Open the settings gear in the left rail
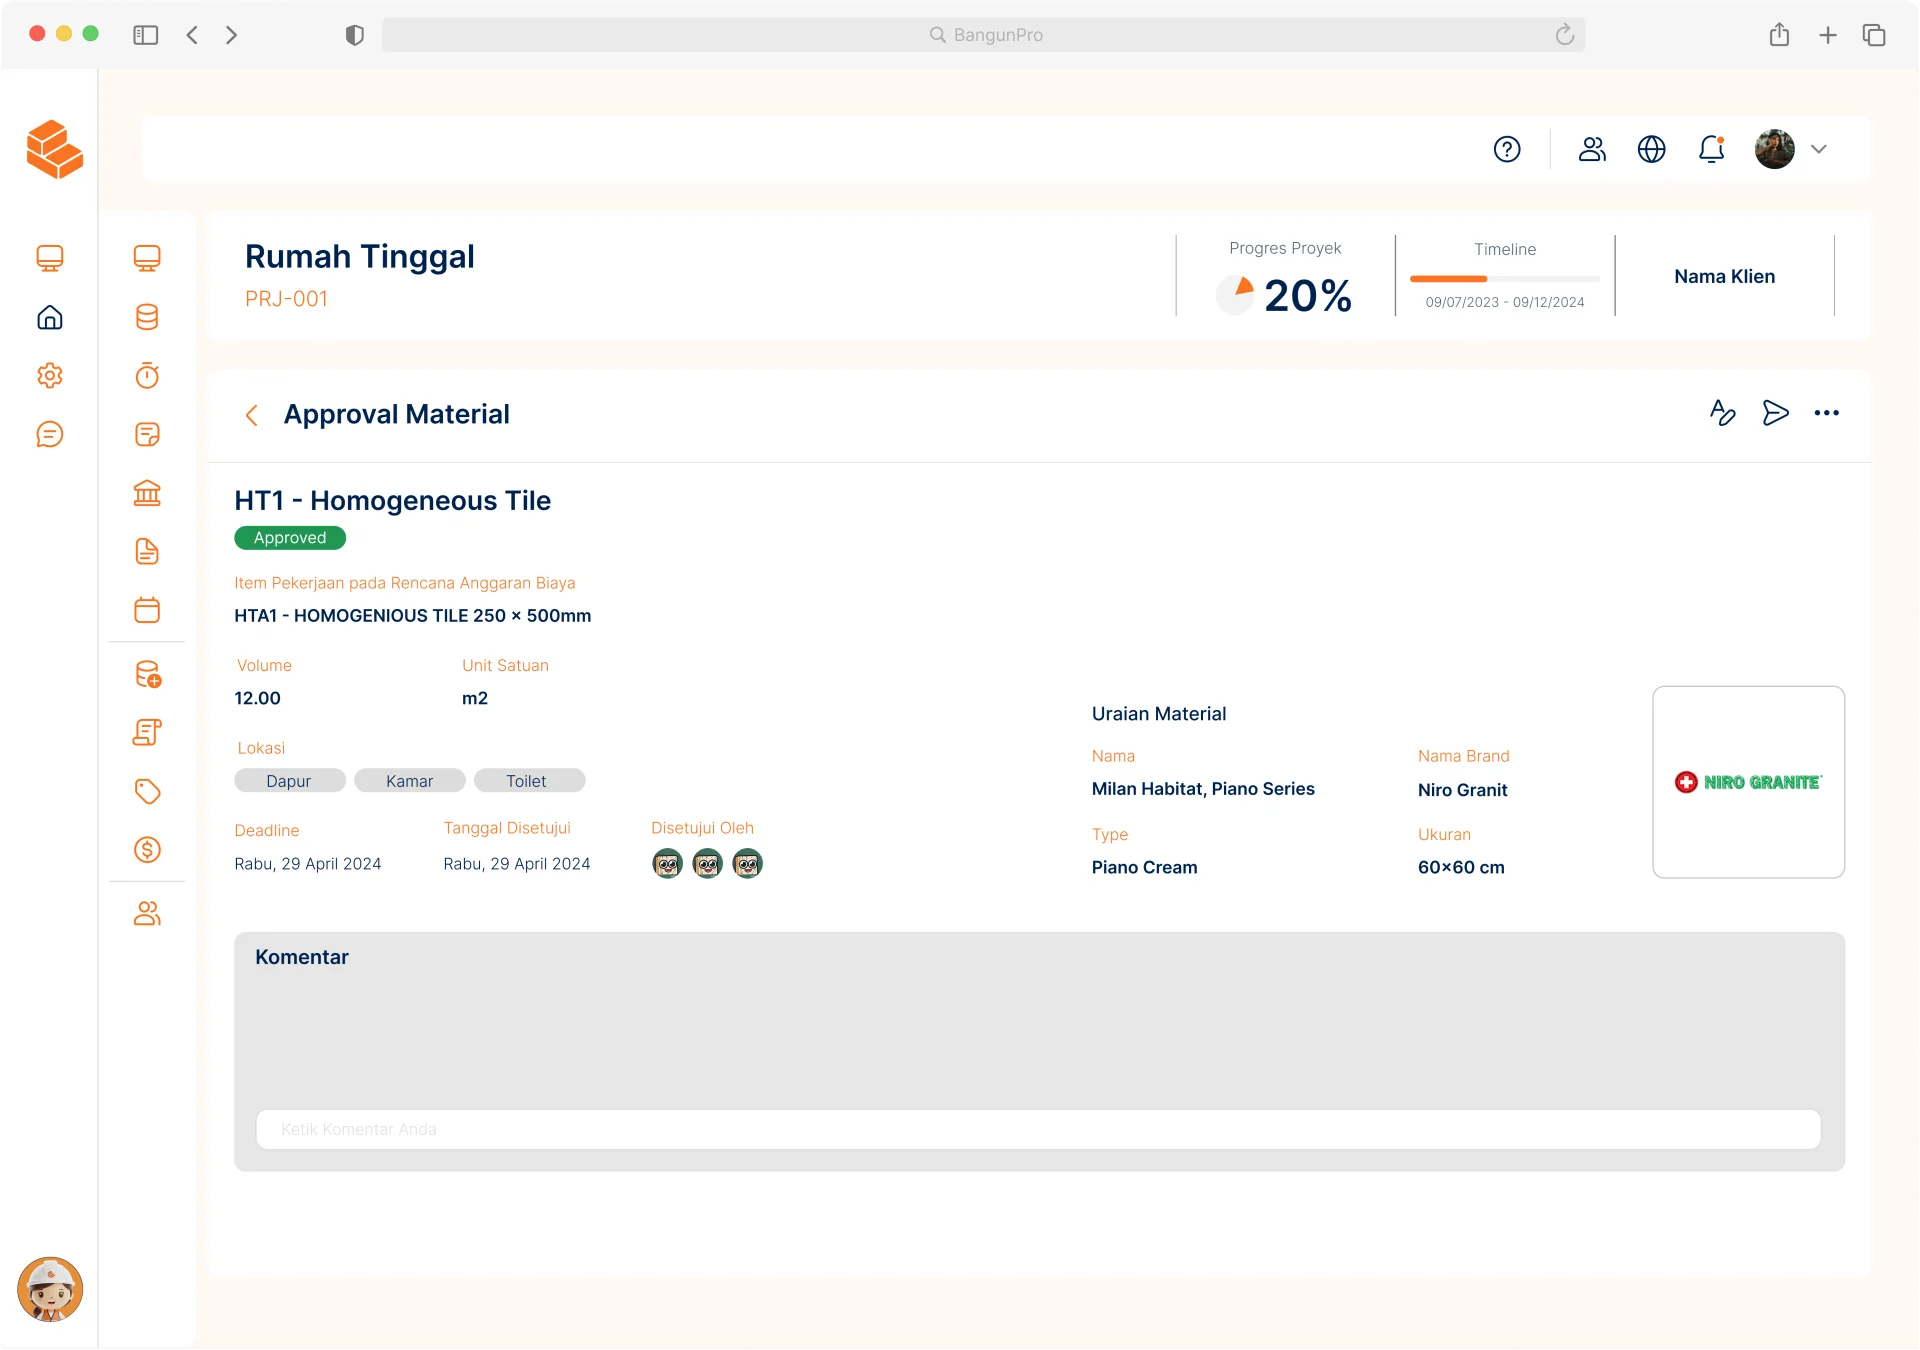This screenshot has width=1920, height=1350. (x=50, y=376)
